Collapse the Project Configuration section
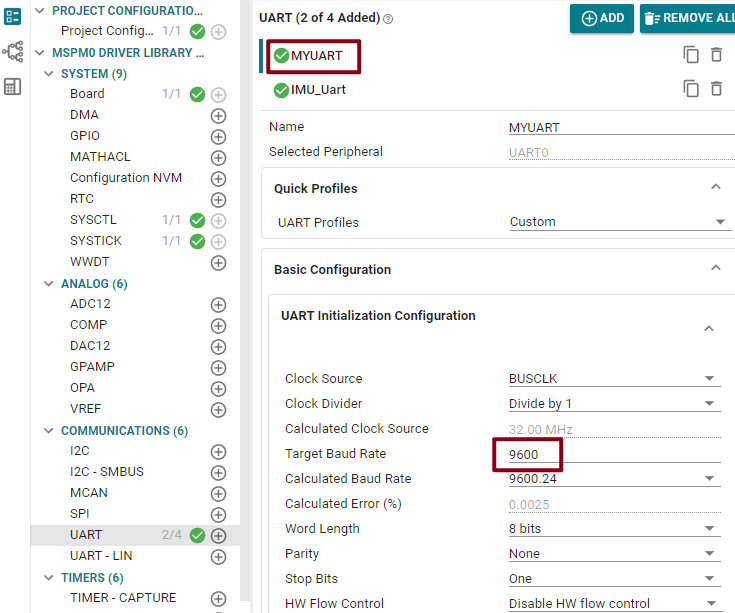735x613 pixels. click(40, 10)
